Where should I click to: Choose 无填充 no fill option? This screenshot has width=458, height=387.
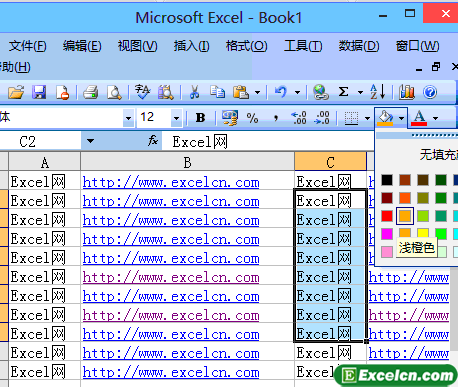[439, 155]
